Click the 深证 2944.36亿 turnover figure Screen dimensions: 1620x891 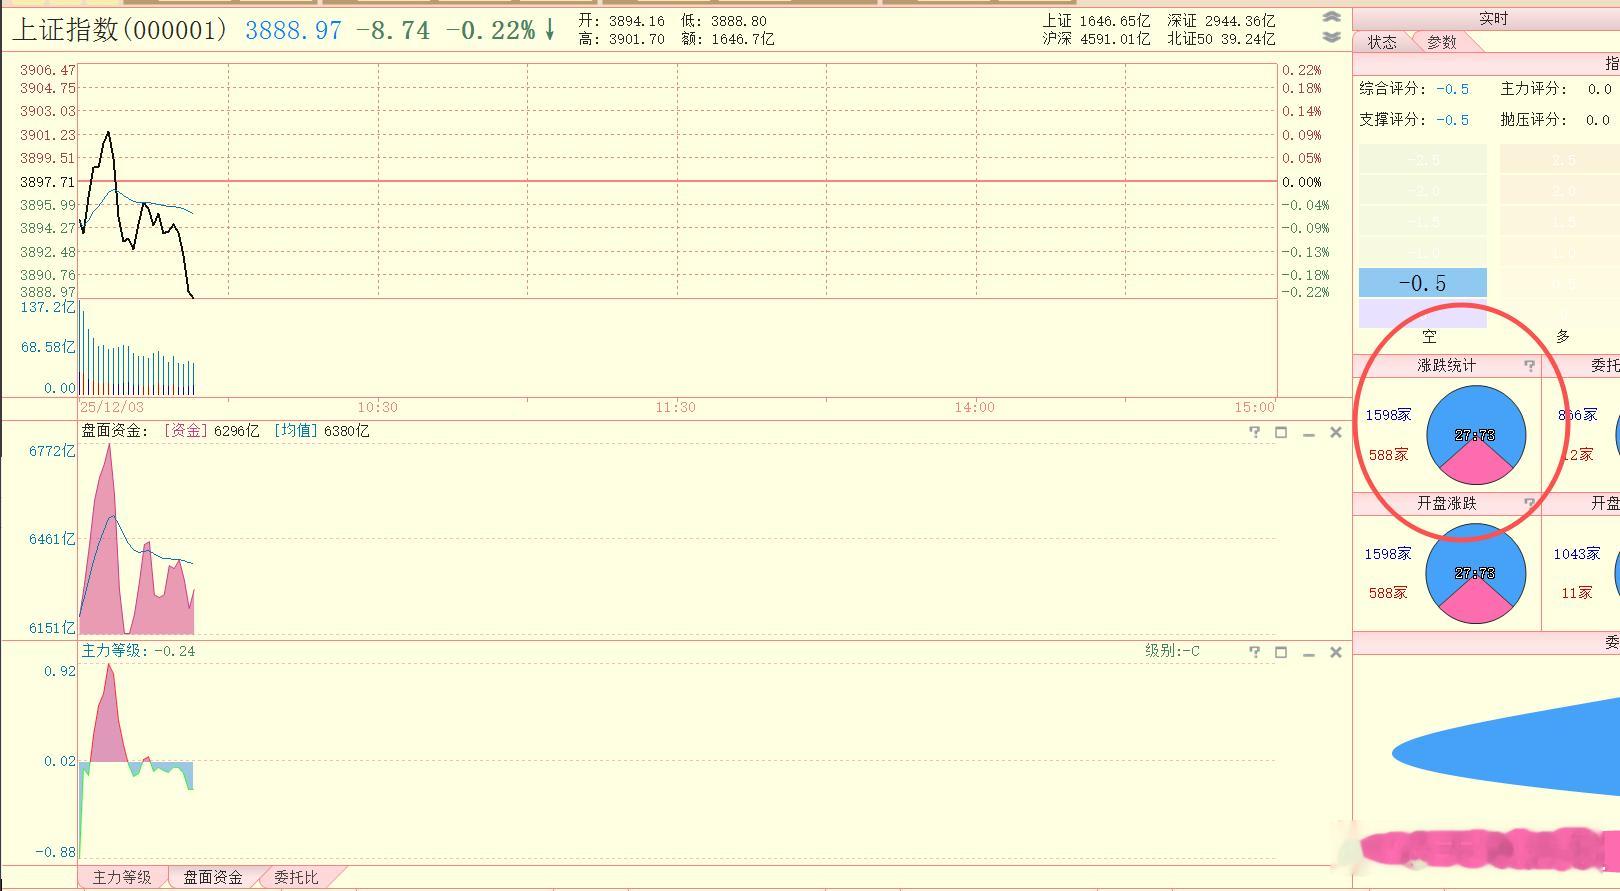(1221, 20)
